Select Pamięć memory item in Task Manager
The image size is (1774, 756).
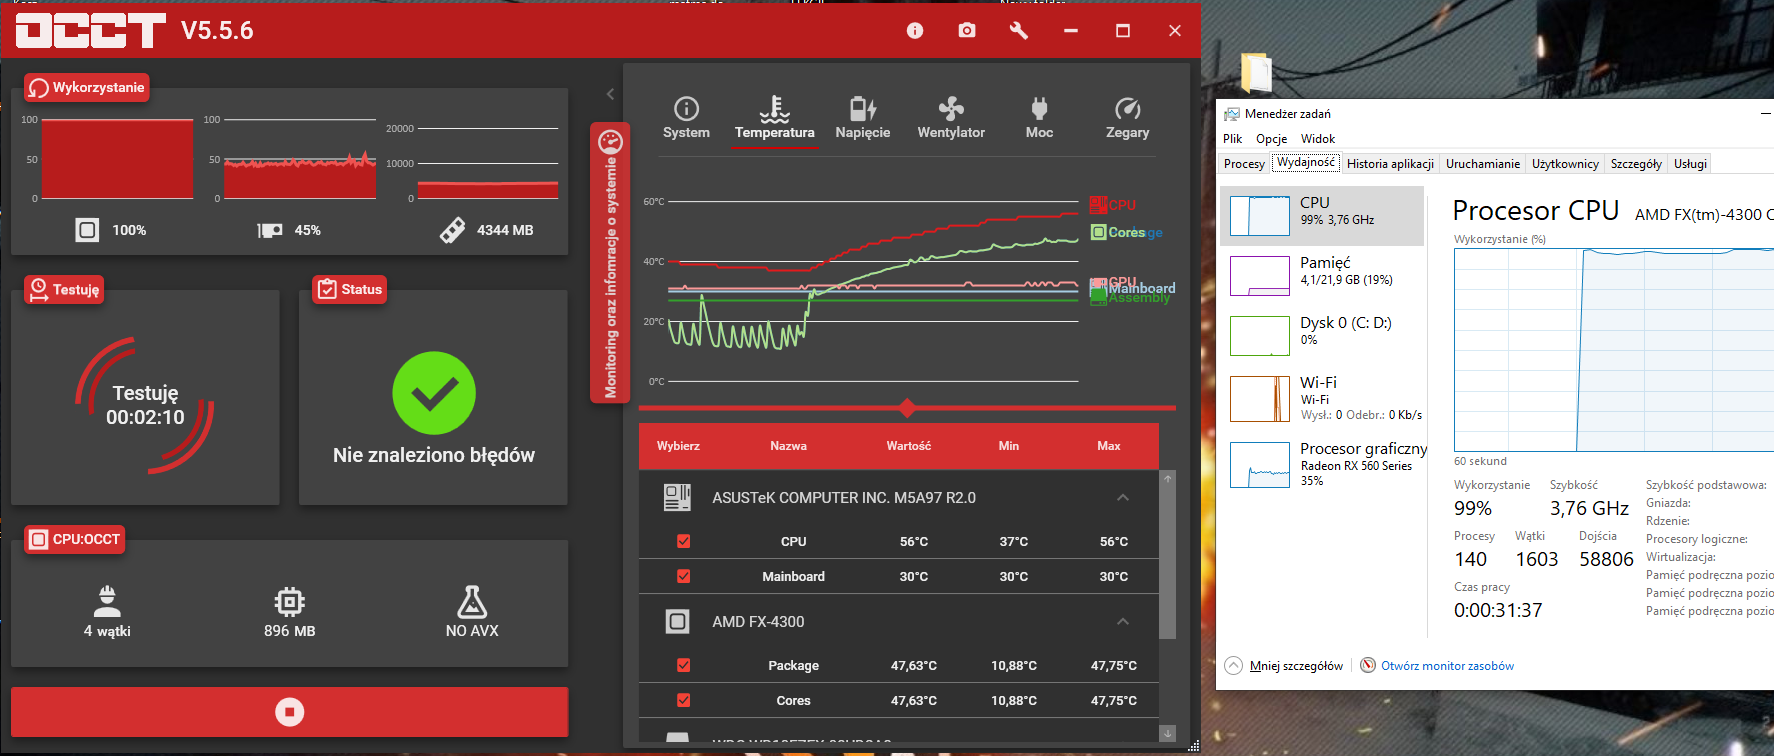[1322, 276]
